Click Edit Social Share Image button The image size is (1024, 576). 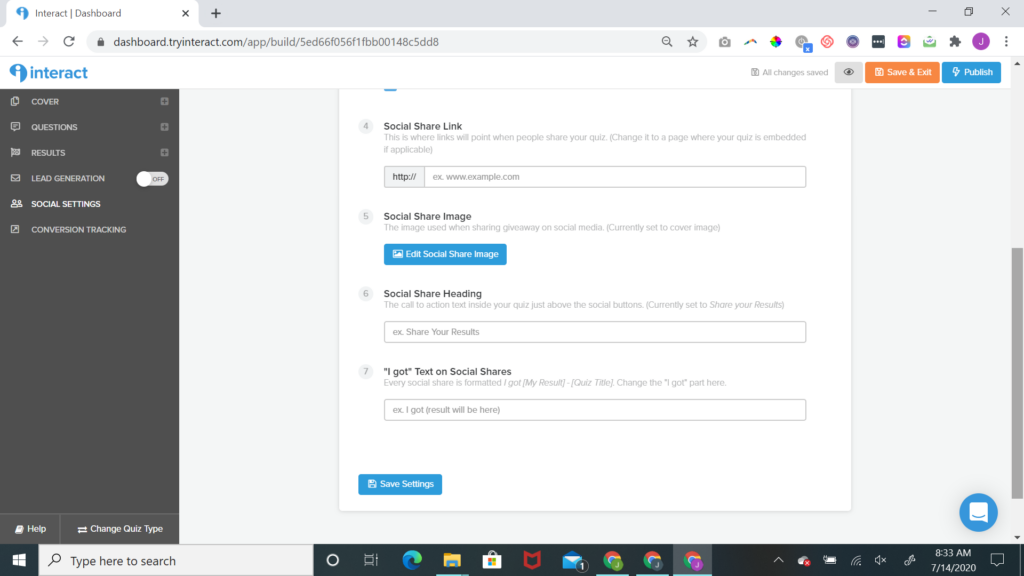tap(445, 254)
